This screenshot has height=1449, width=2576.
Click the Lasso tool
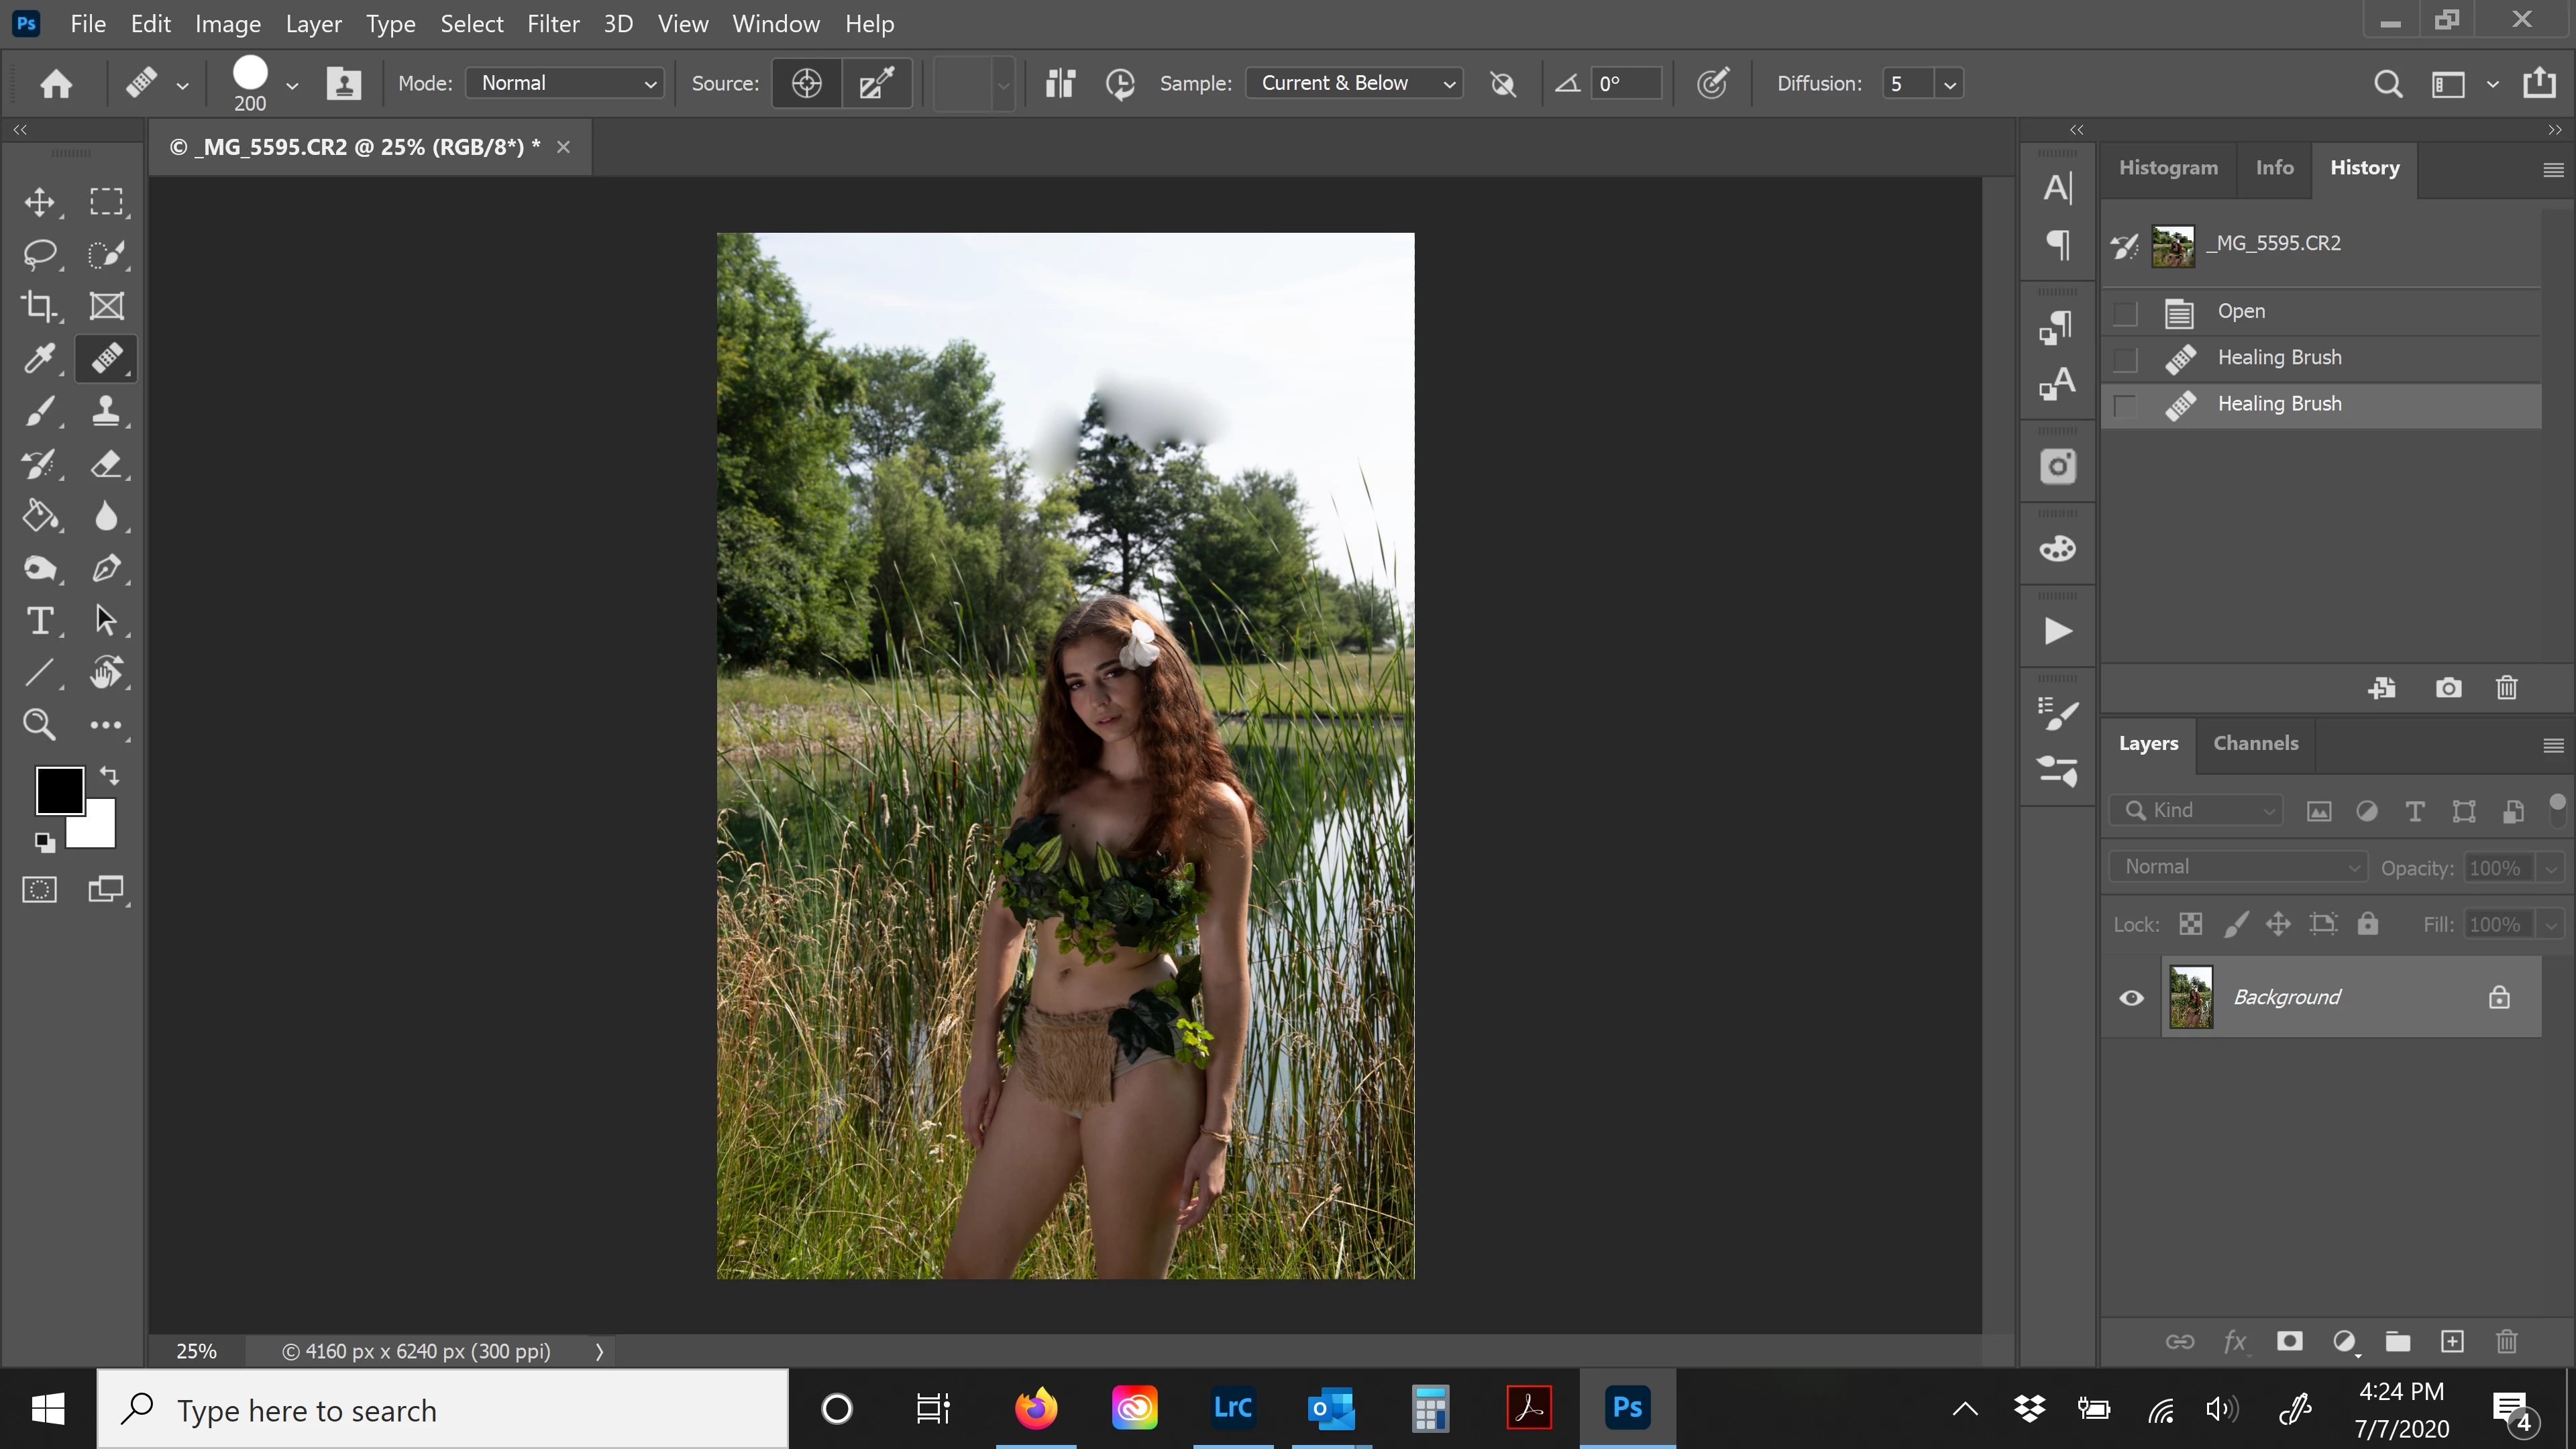pyautogui.click(x=39, y=254)
